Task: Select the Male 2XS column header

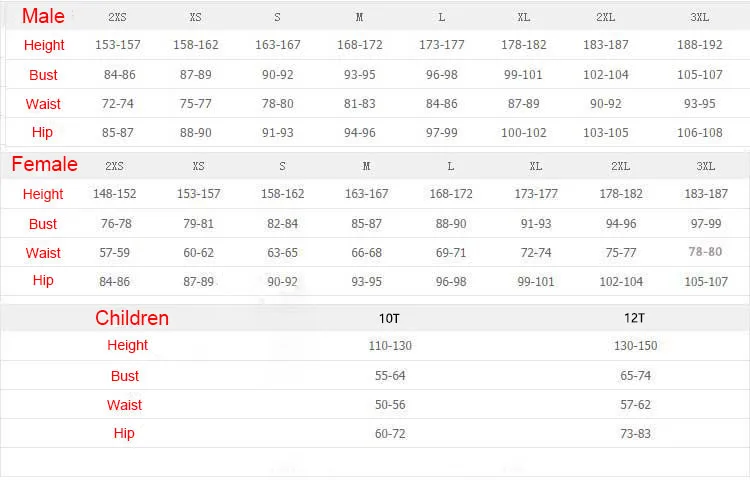Action: [x=117, y=18]
